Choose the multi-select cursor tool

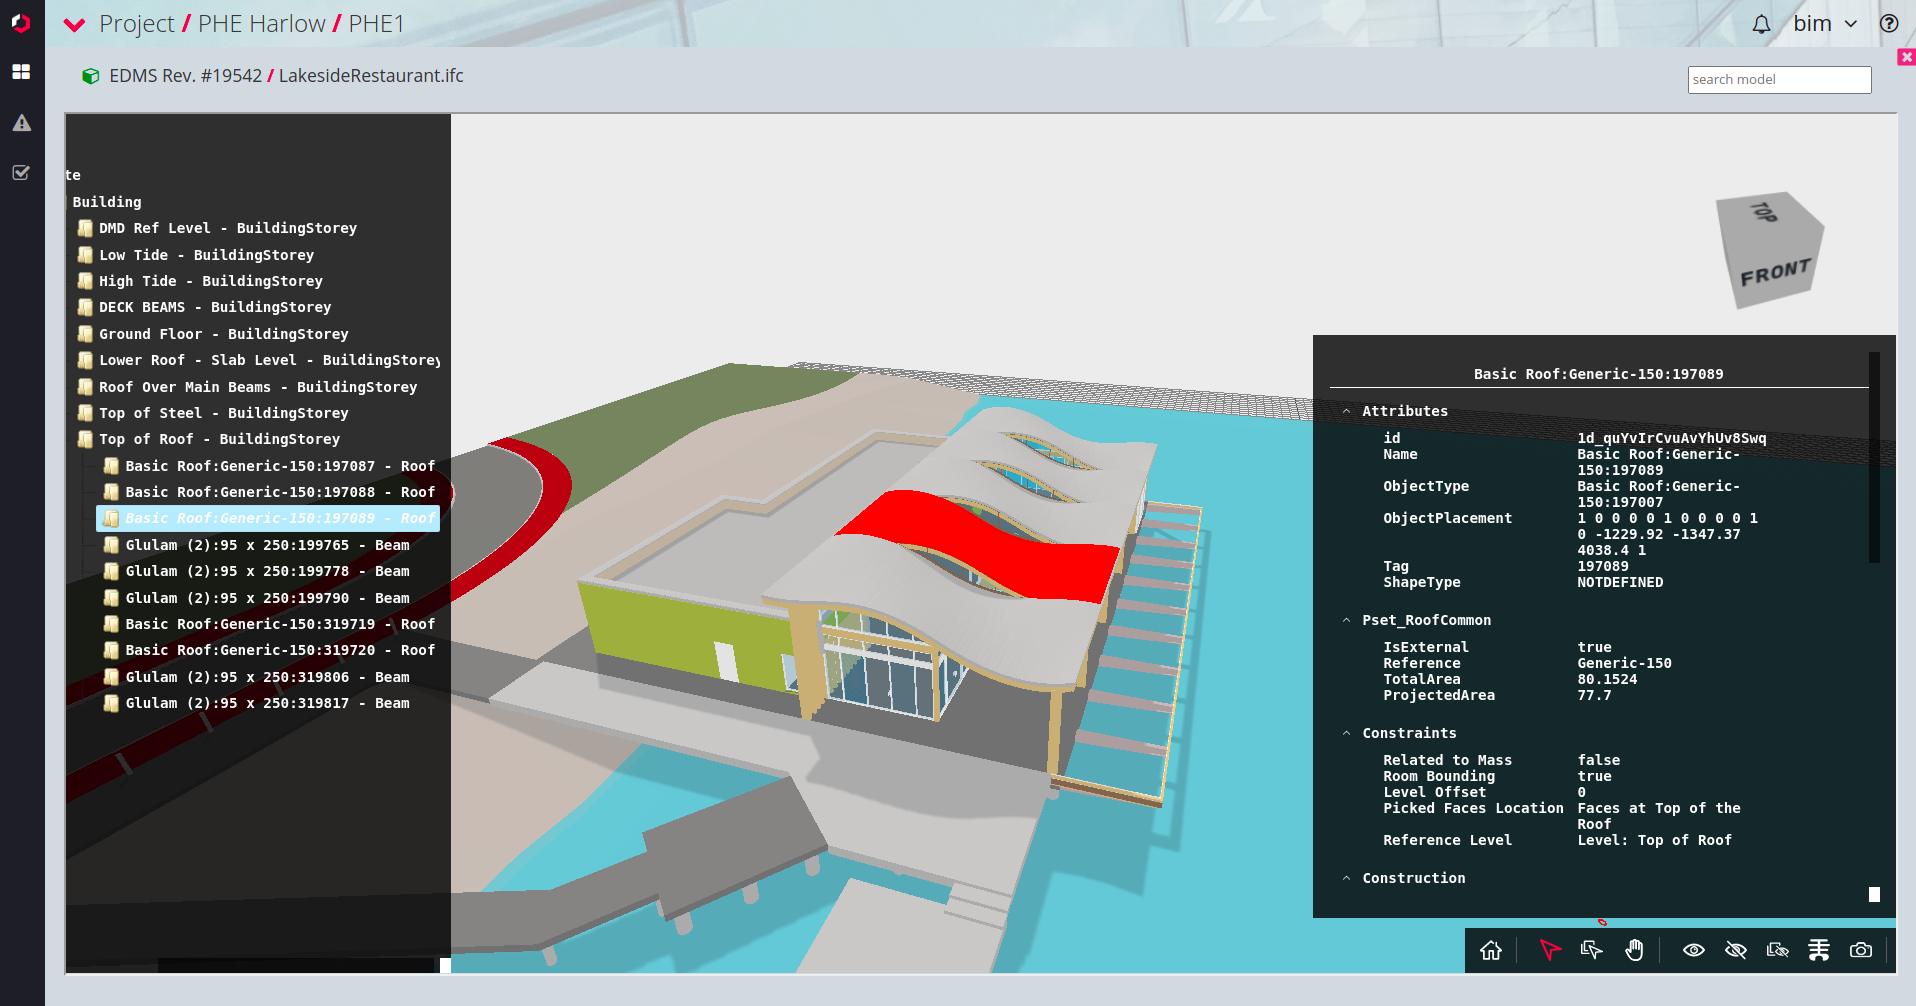1591,950
